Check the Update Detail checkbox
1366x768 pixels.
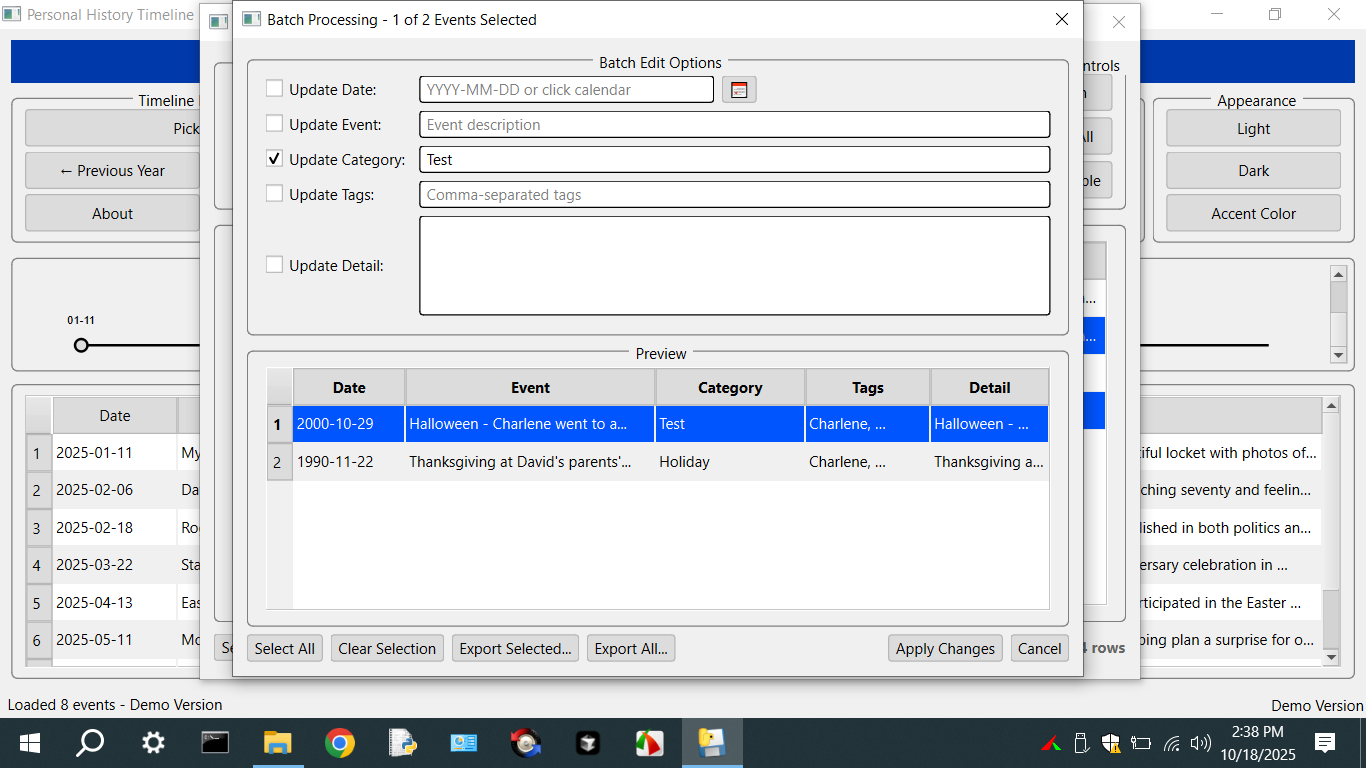(274, 265)
